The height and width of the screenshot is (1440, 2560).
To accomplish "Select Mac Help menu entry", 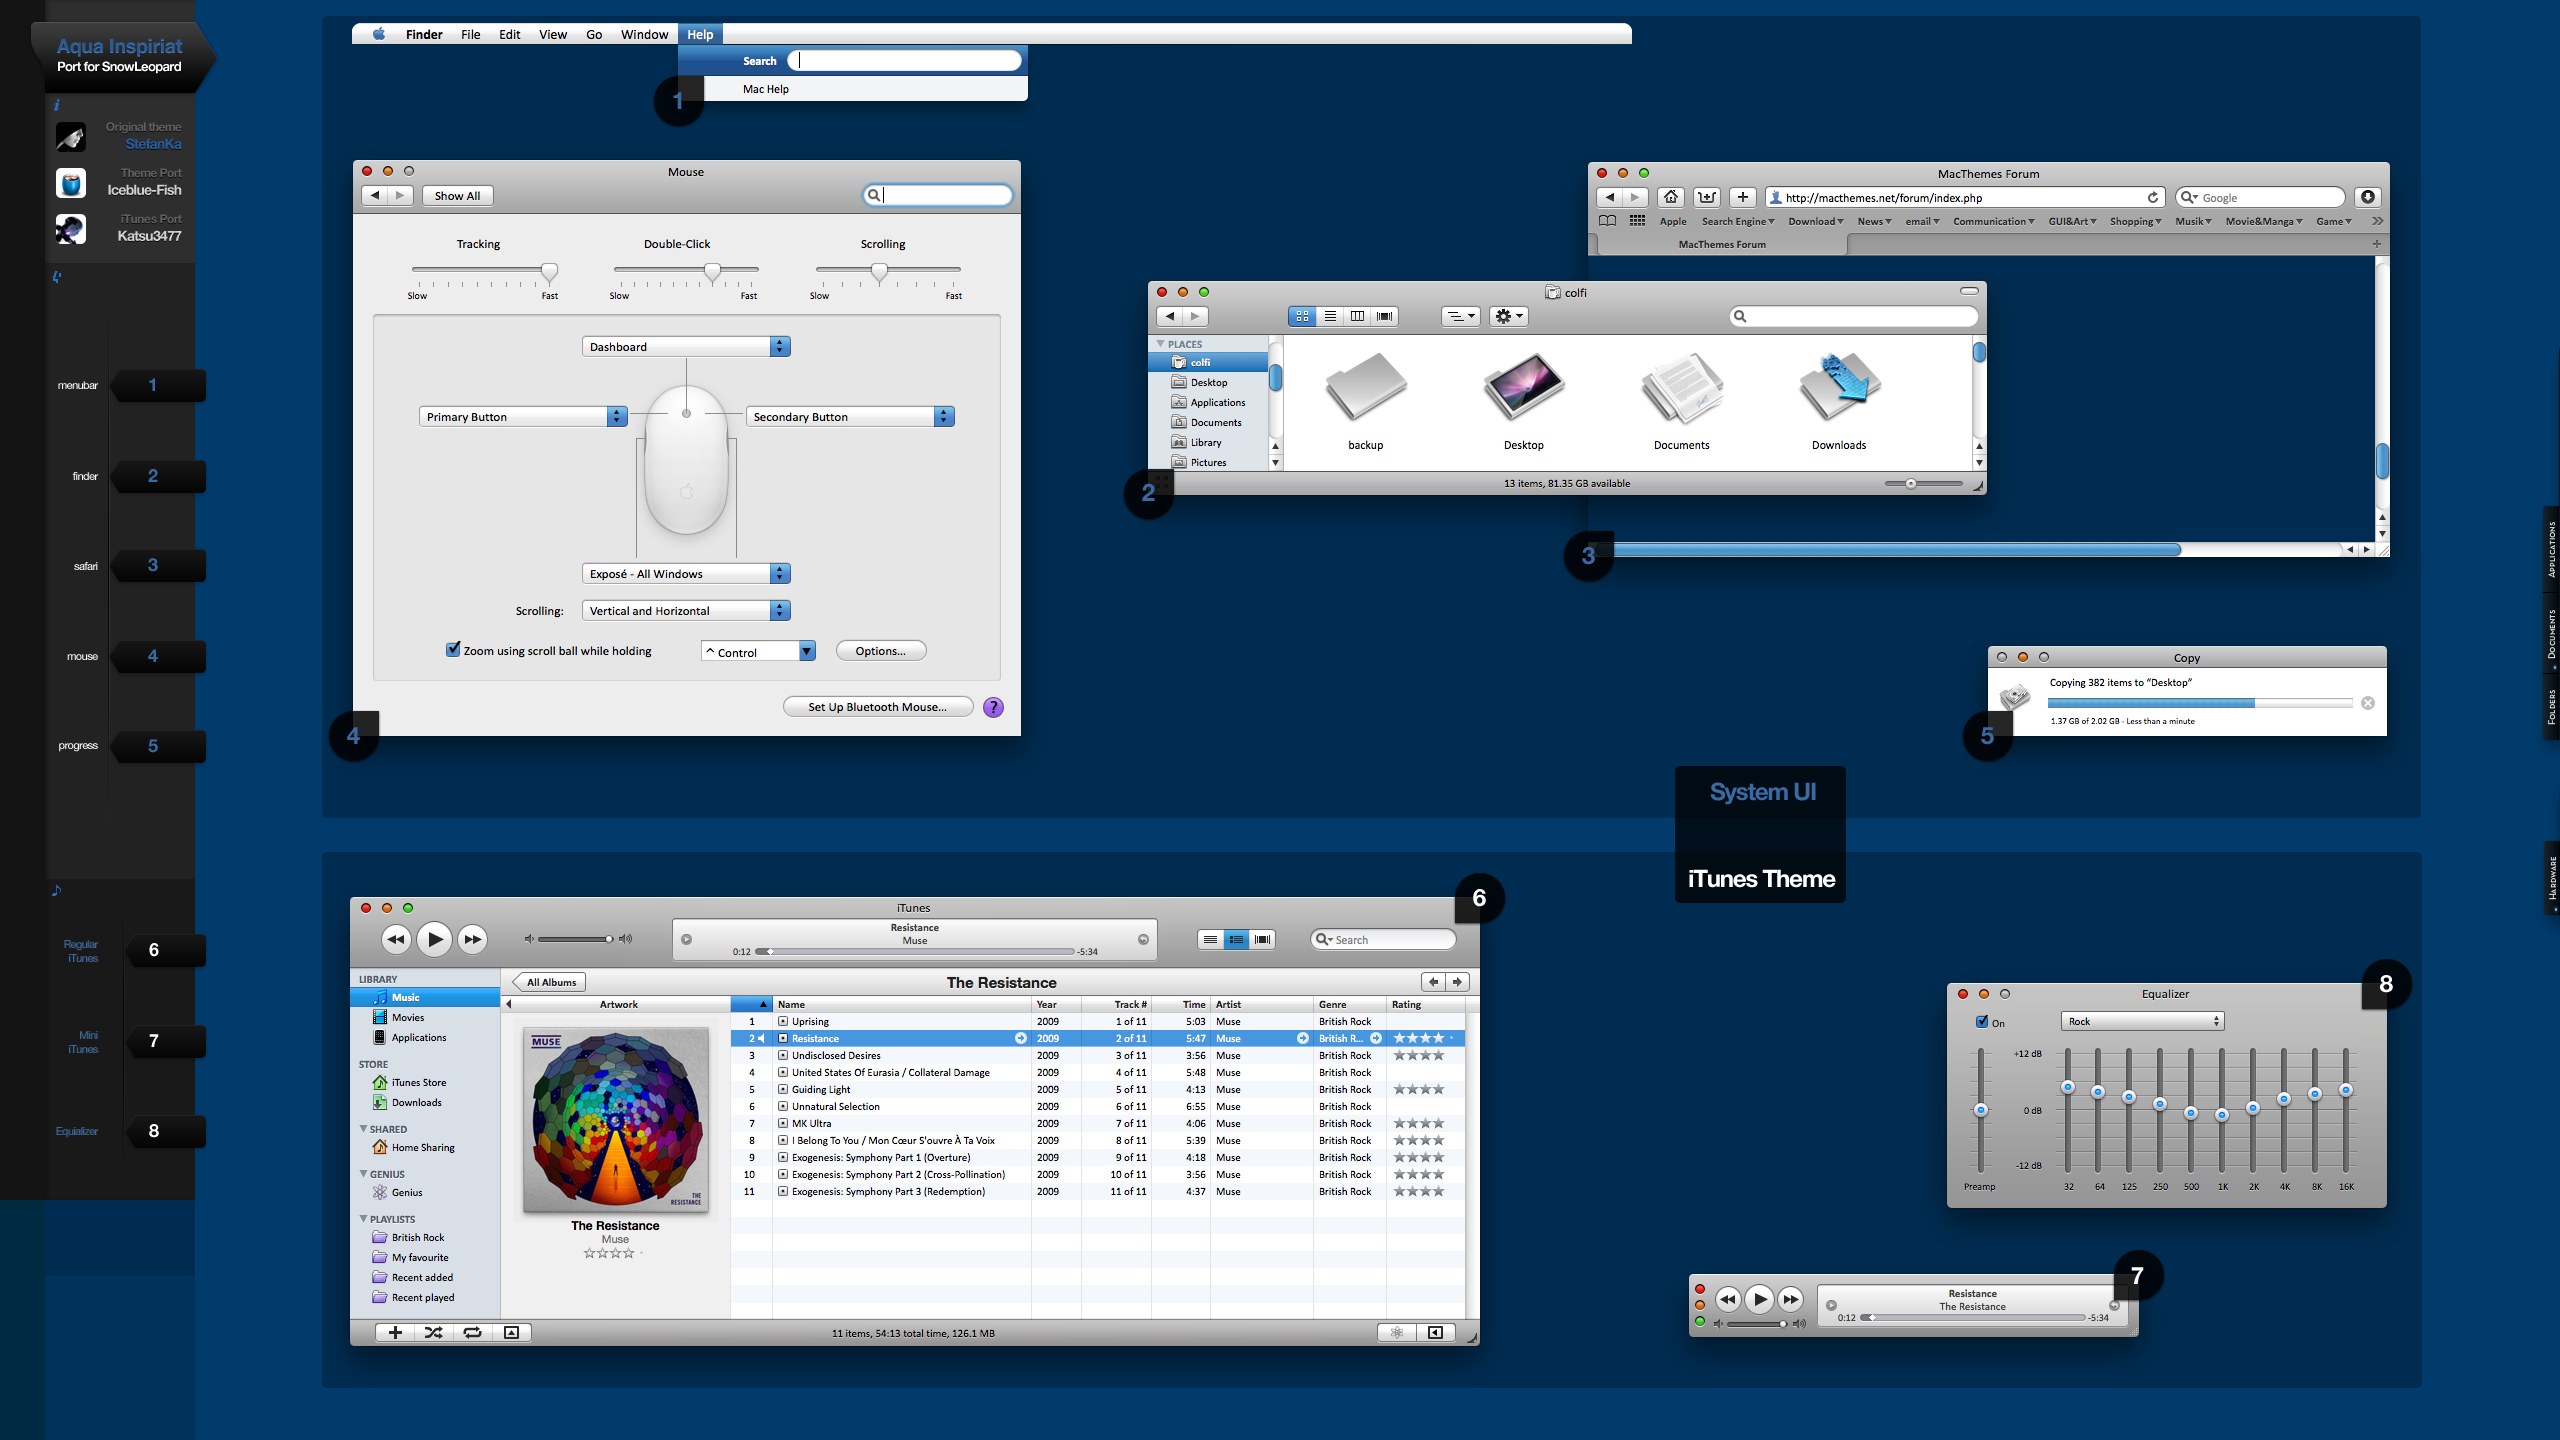I will [x=865, y=89].
